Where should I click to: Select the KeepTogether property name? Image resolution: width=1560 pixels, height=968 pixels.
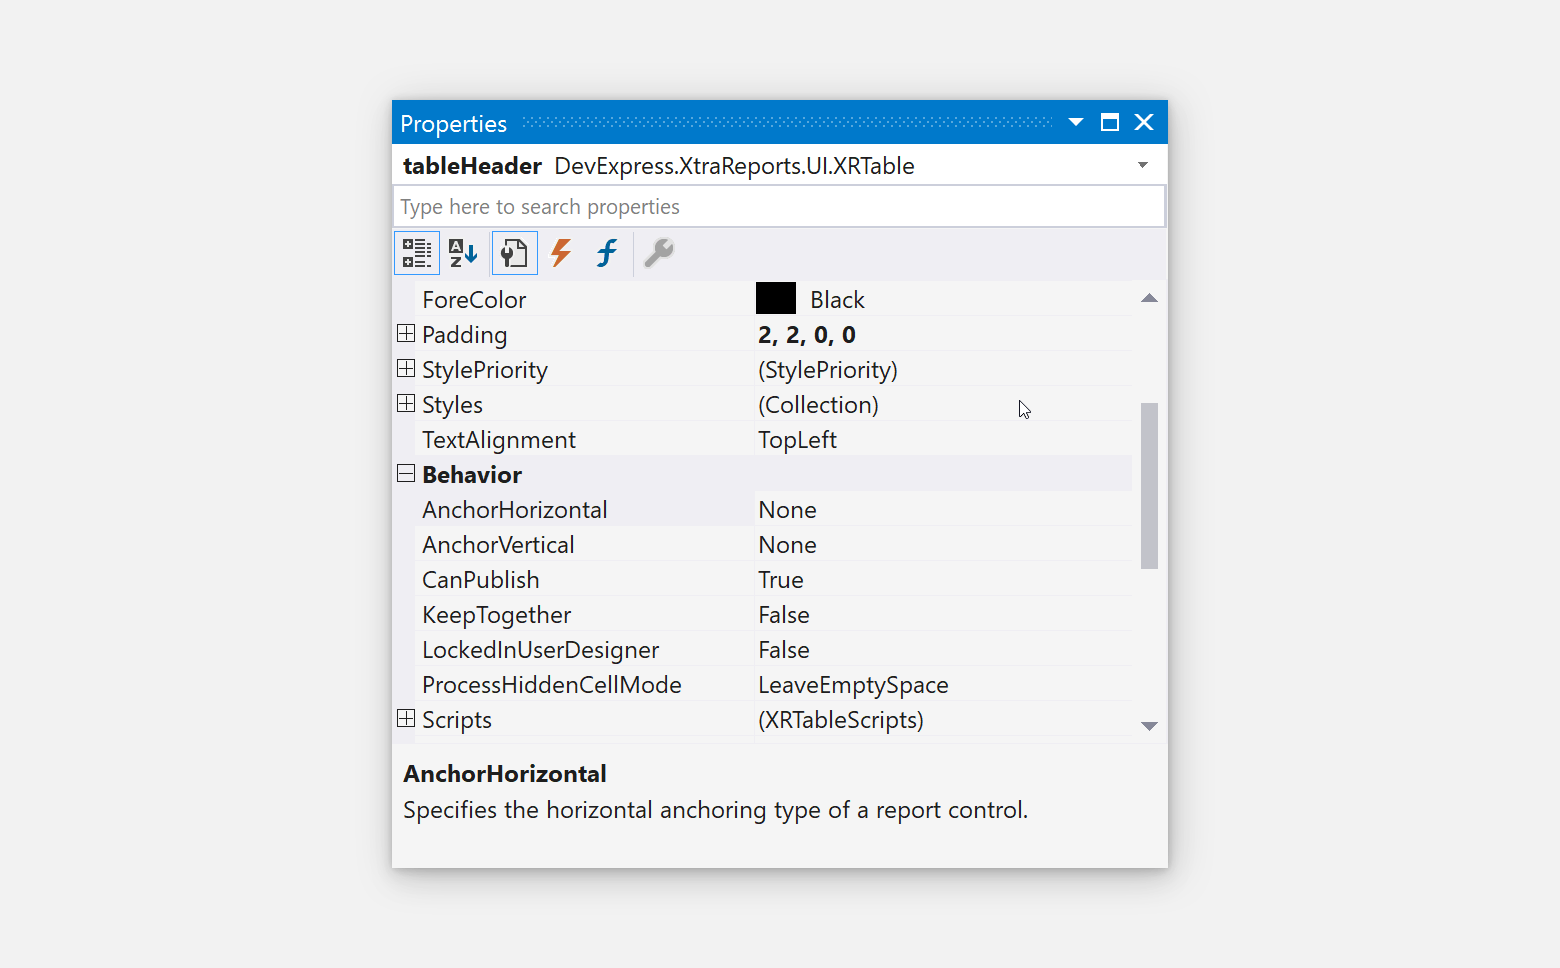pyautogui.click(x=497, y=615)
